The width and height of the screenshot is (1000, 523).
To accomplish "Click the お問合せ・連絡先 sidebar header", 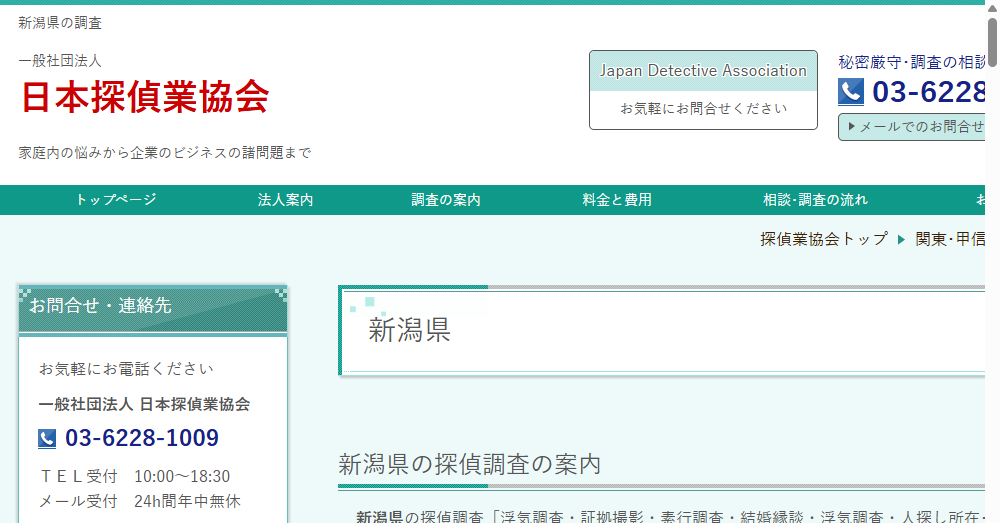I will click(152, 306).
